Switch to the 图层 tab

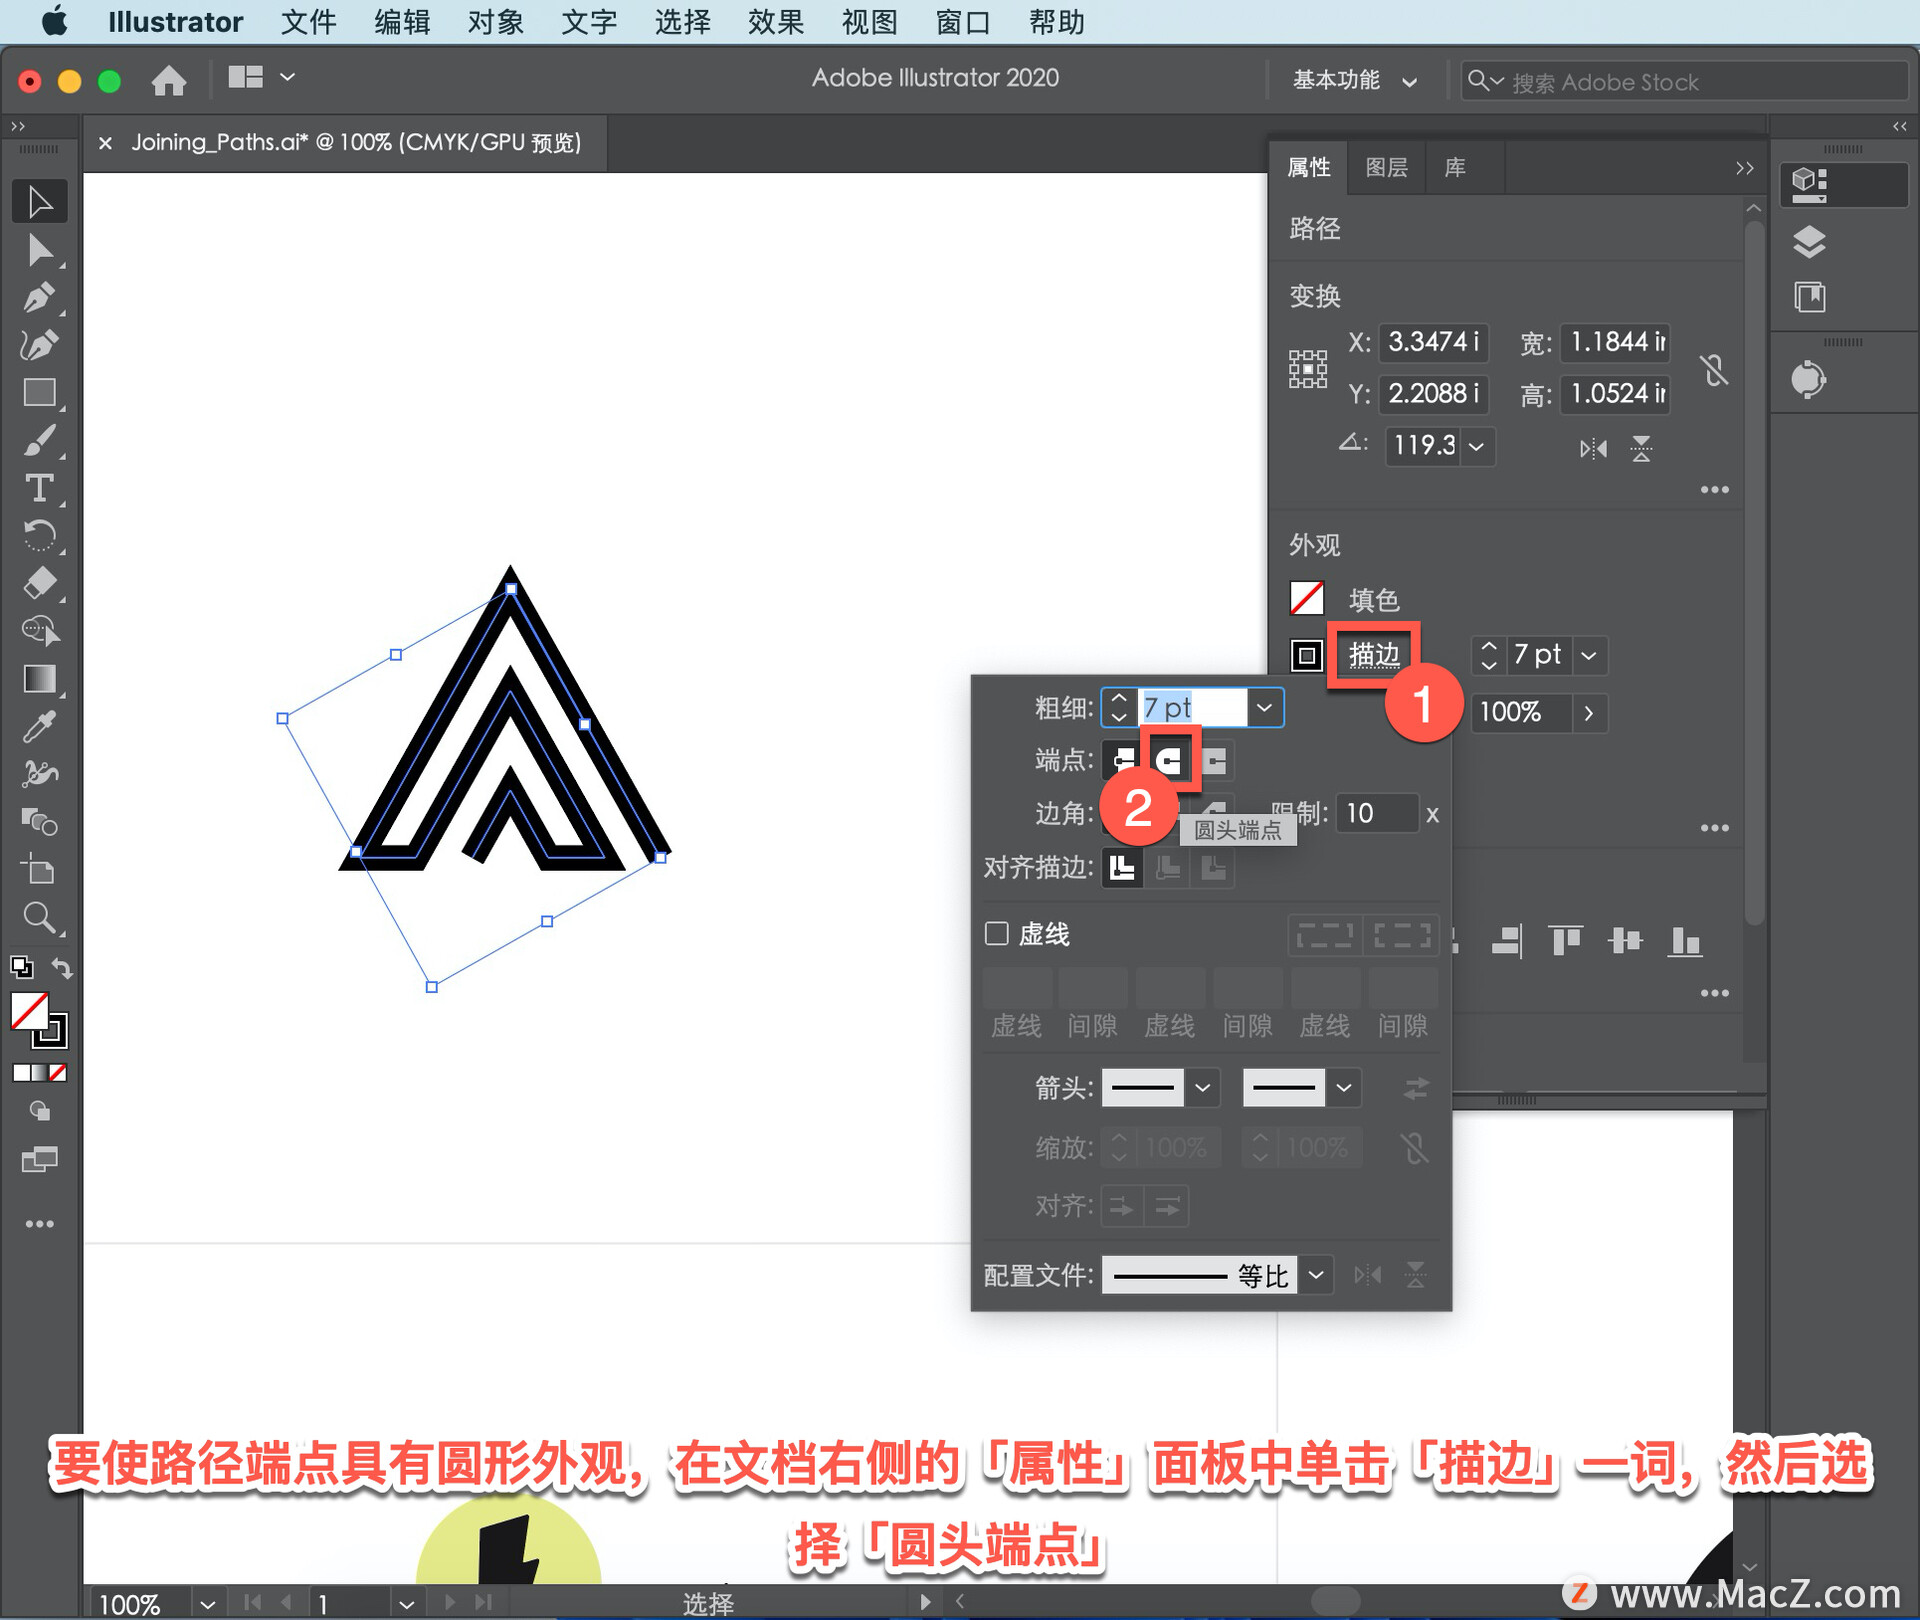(x=1386, y=167)
